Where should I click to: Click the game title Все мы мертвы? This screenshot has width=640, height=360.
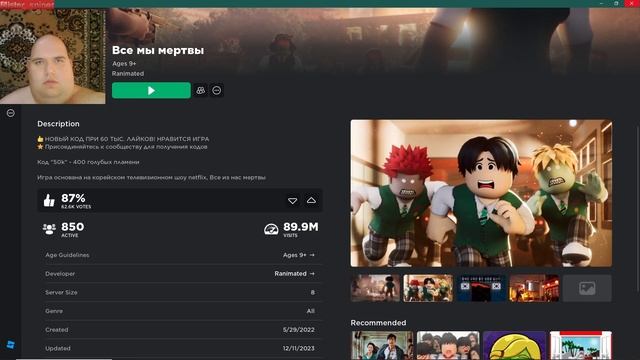pyautogui.click(x=158, y=50)
